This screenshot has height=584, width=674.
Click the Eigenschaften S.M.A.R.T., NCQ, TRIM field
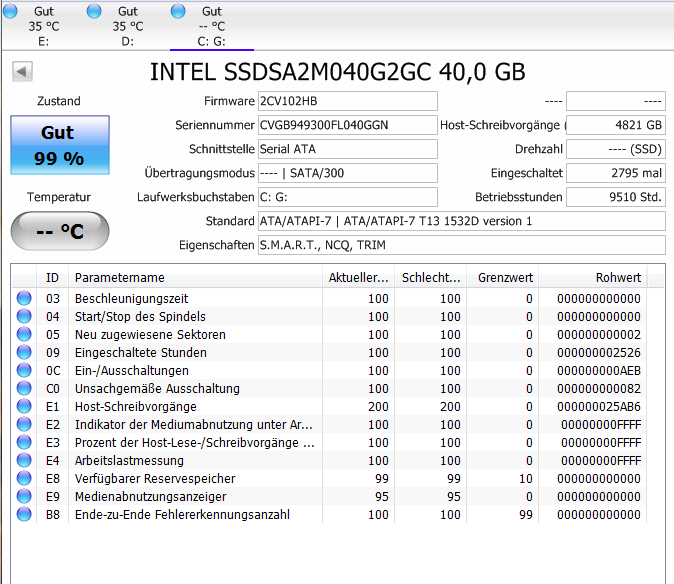pos(462,245)
